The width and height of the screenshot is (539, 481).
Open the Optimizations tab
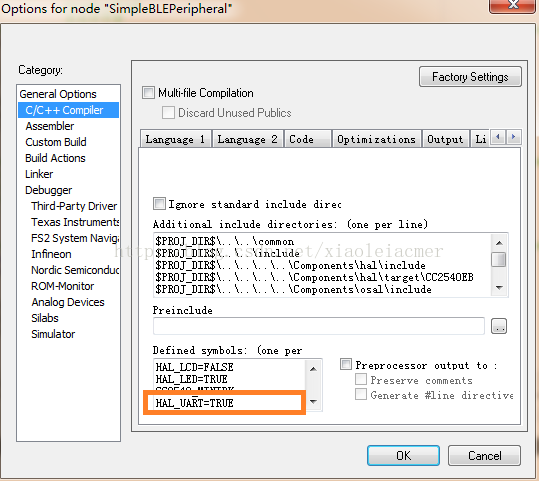tap(376, 139)
